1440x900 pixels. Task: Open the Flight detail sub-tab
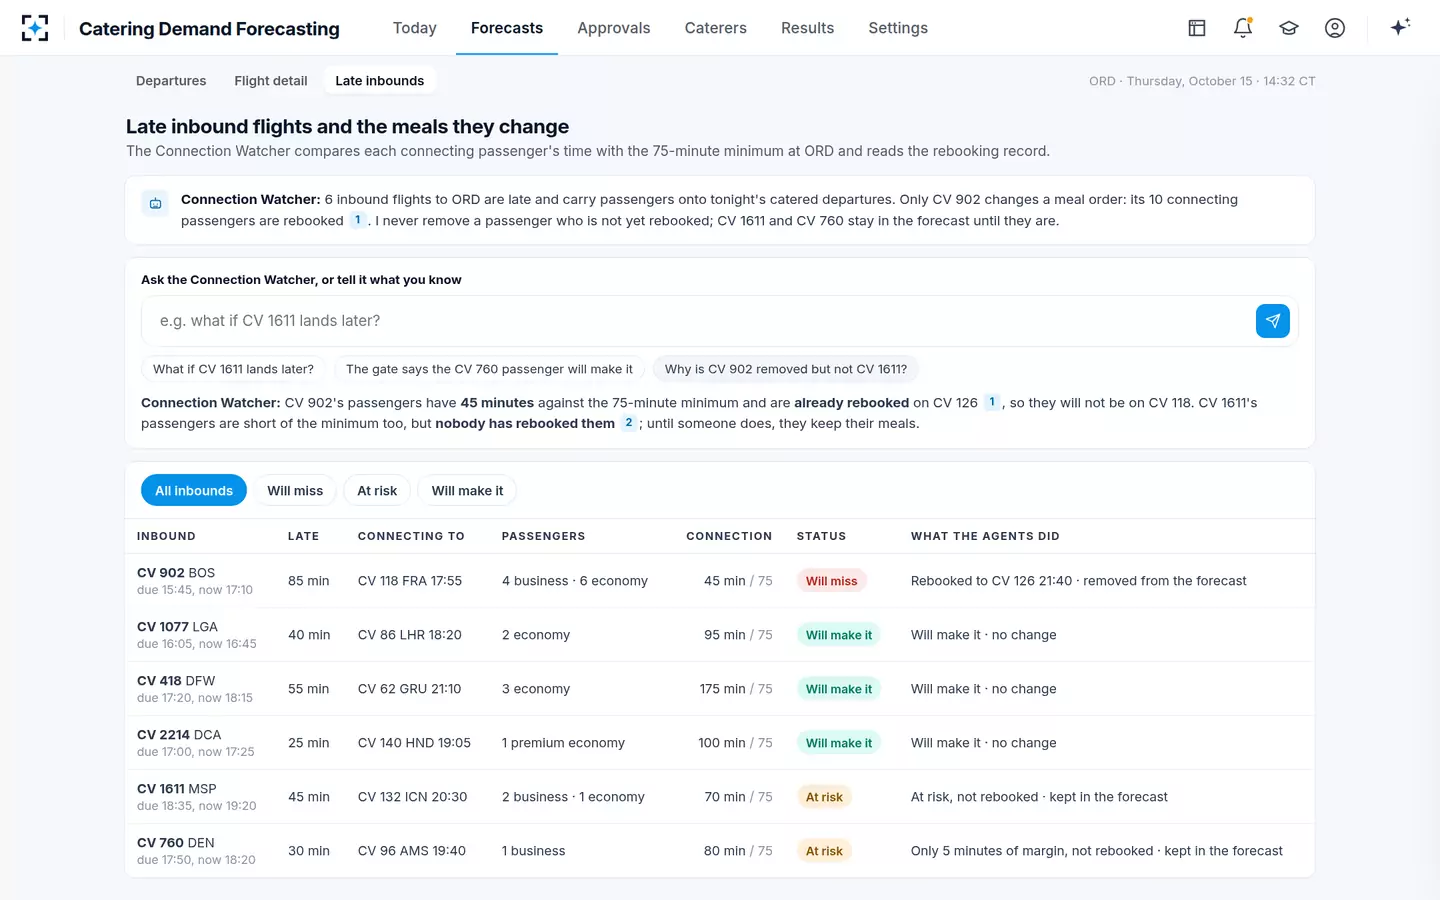pyautogui.click(x=271, y=81)
